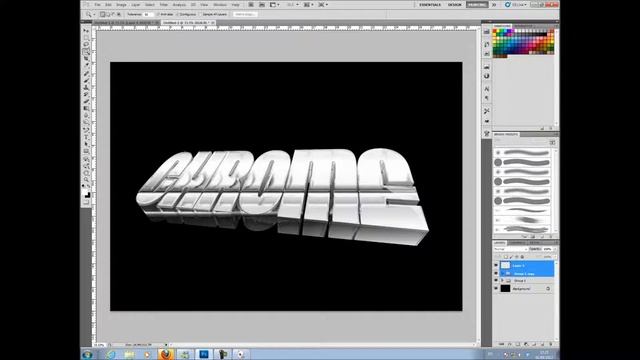This screenshot has height=360, width=640.
Task: Click the Mini Bridge icon in application bar
Action: (x=262, y=4)
